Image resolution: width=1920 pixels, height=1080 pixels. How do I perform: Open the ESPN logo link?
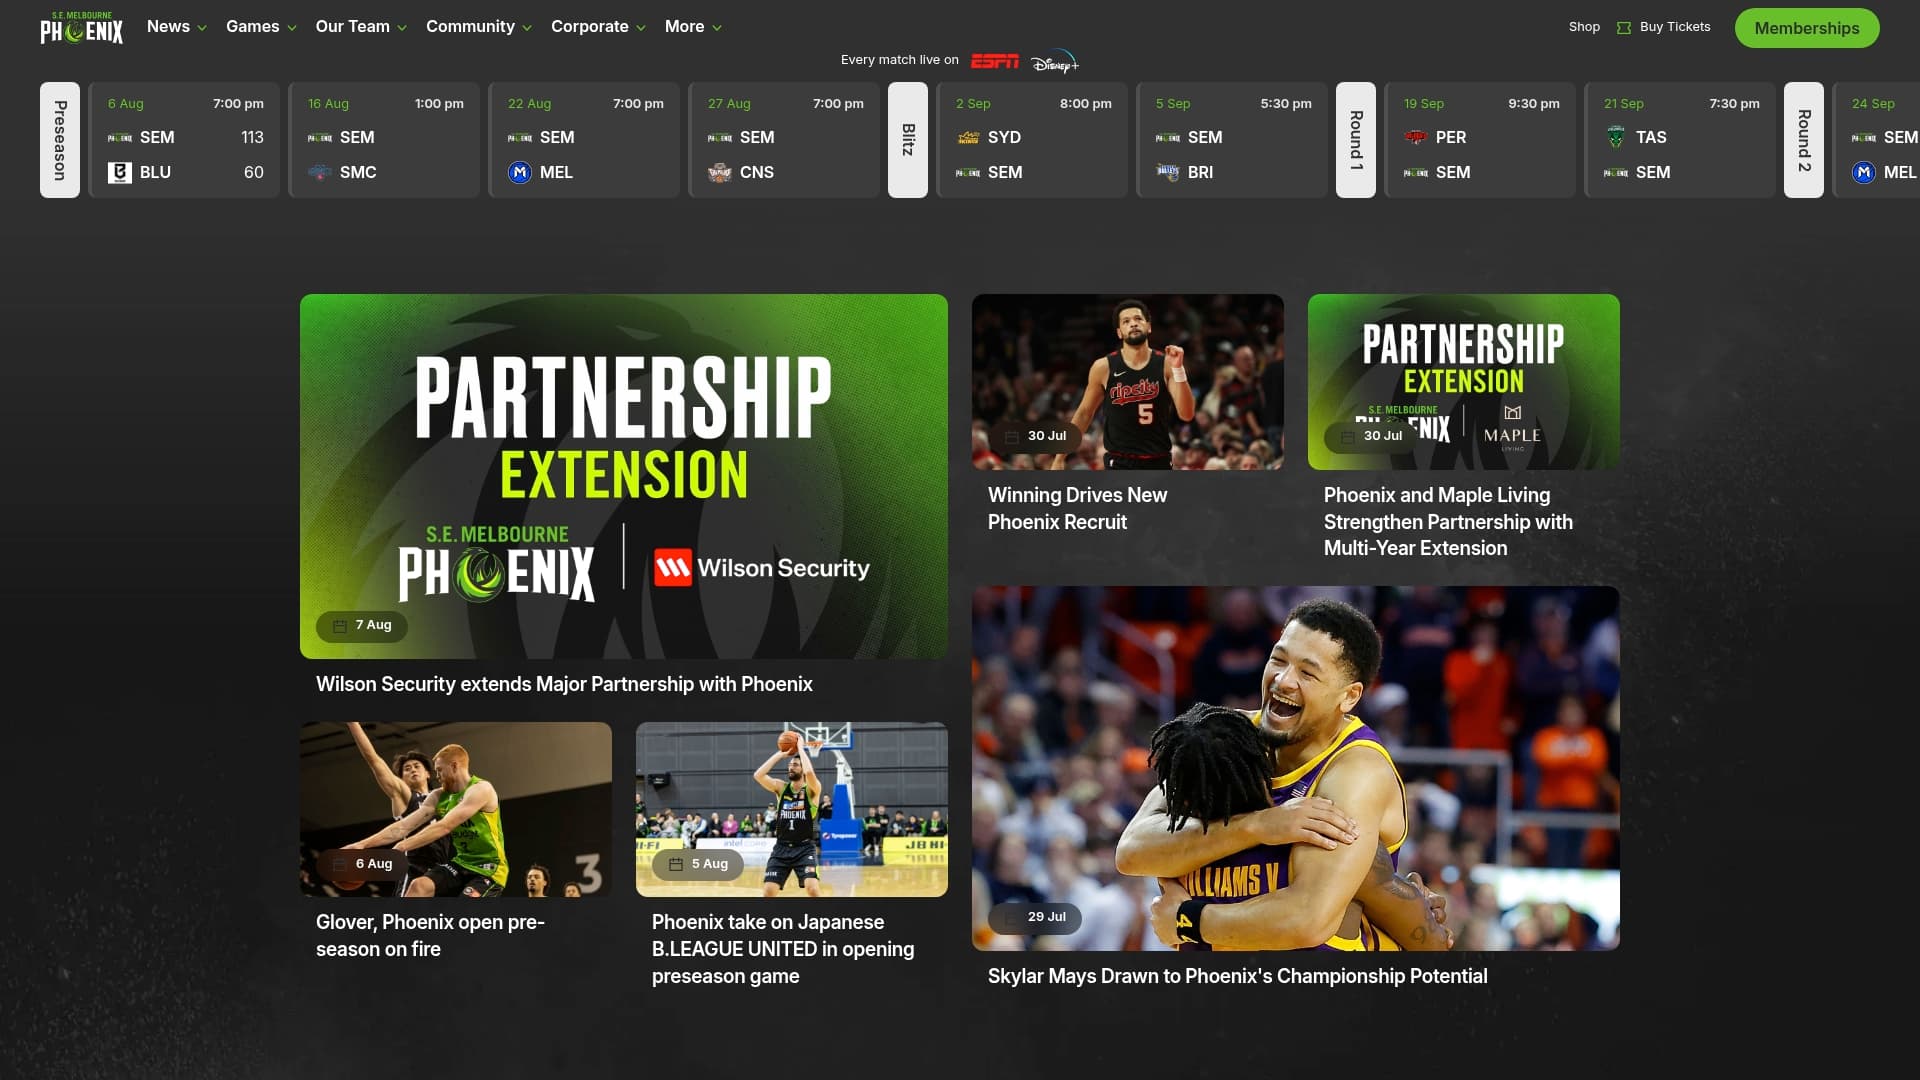995,61
